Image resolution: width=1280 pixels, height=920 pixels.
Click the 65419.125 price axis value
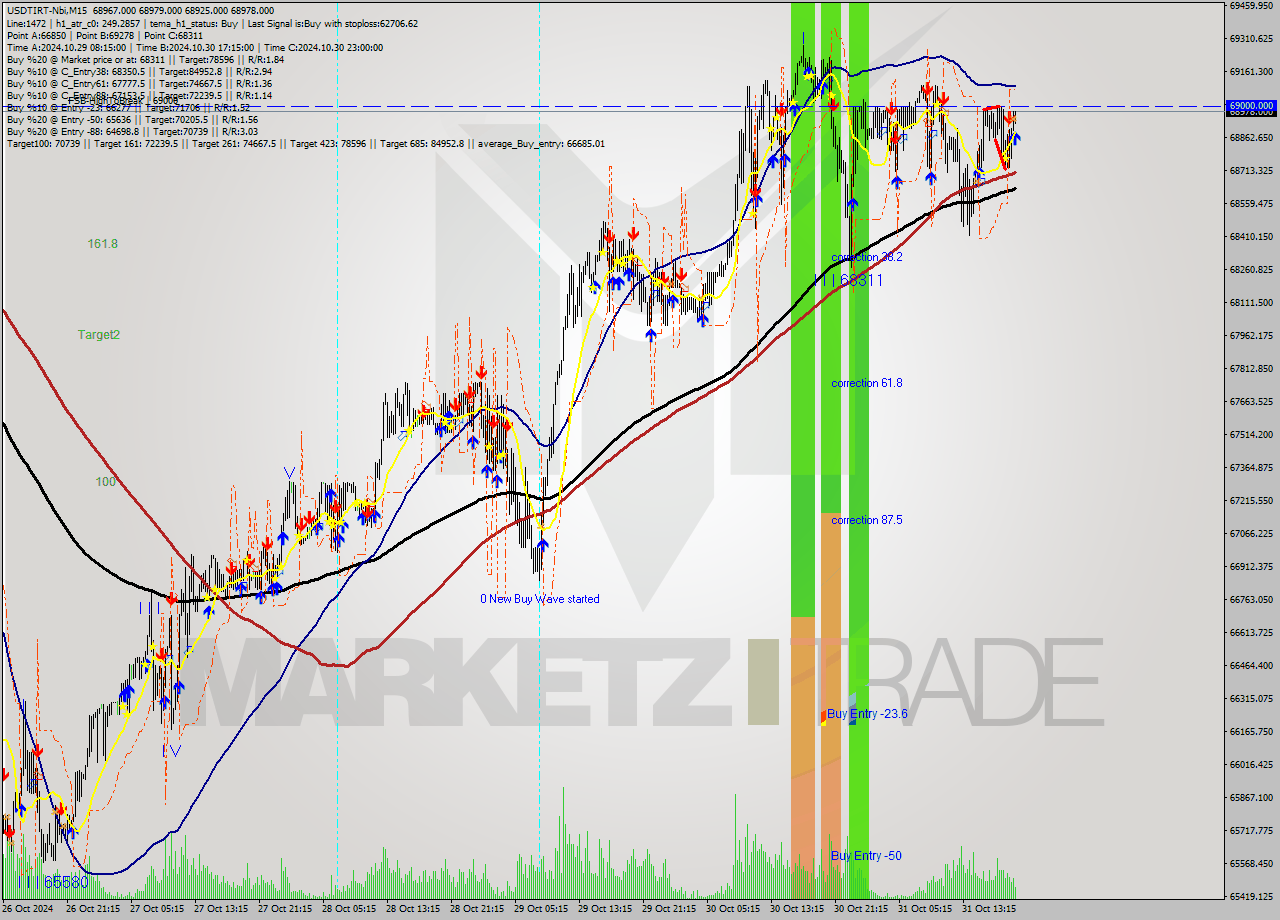pos(1252,896)
